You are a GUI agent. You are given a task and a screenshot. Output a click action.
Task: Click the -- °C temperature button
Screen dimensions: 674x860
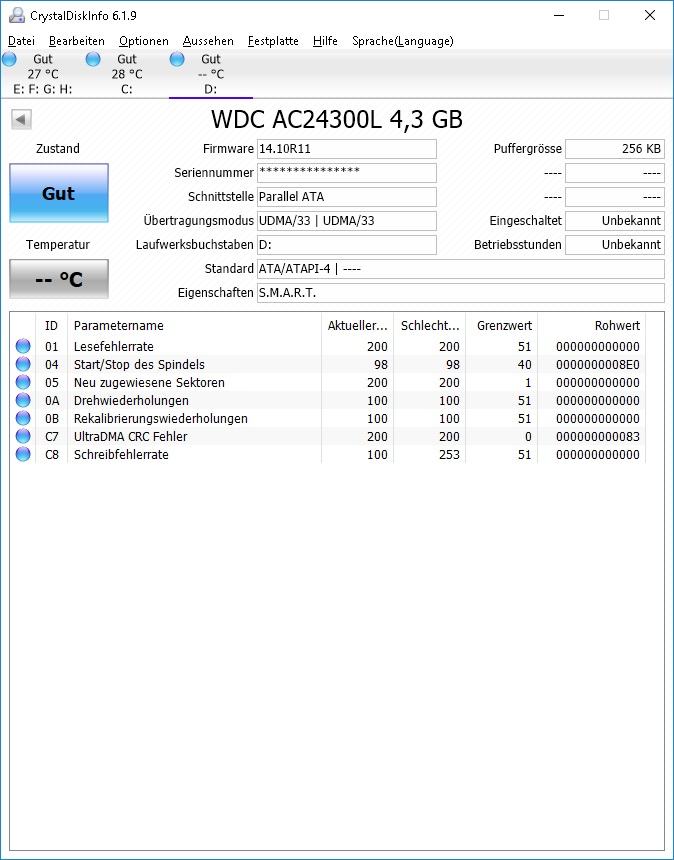point(59,279)
